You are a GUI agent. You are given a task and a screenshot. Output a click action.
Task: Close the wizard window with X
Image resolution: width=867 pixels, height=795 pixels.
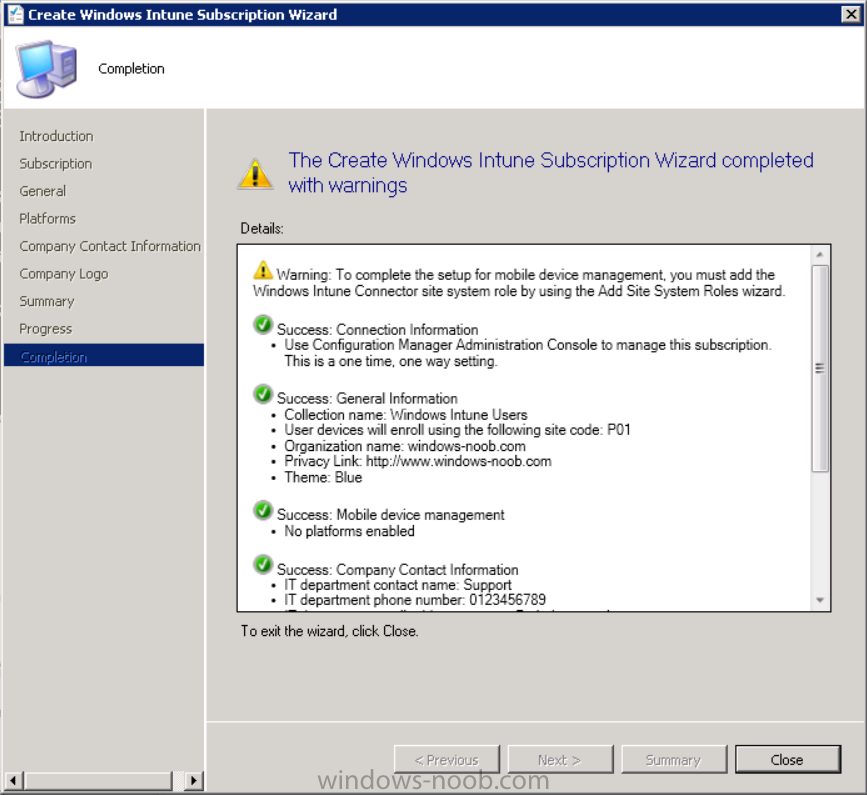[850, 14]
